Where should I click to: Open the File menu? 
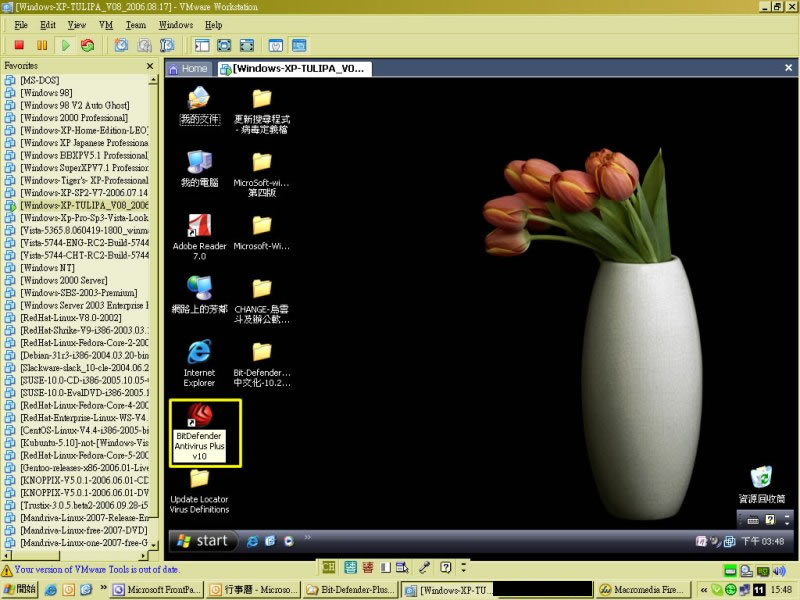click(x=21, y=25)
